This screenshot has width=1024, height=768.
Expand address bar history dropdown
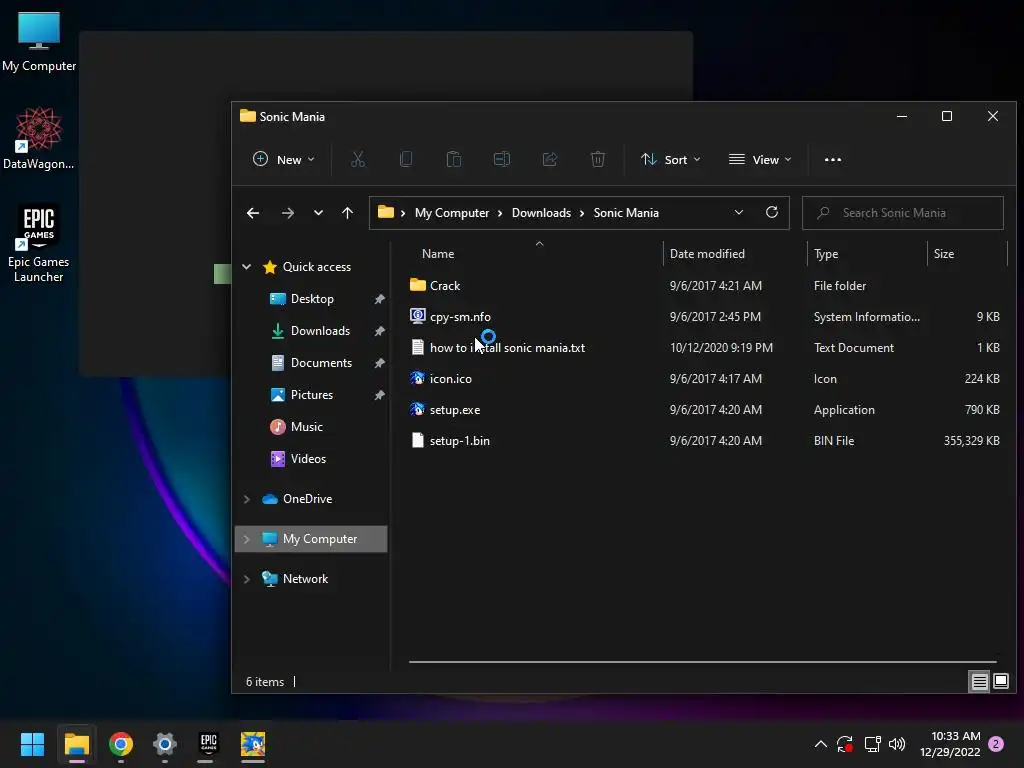click(739, 212)
